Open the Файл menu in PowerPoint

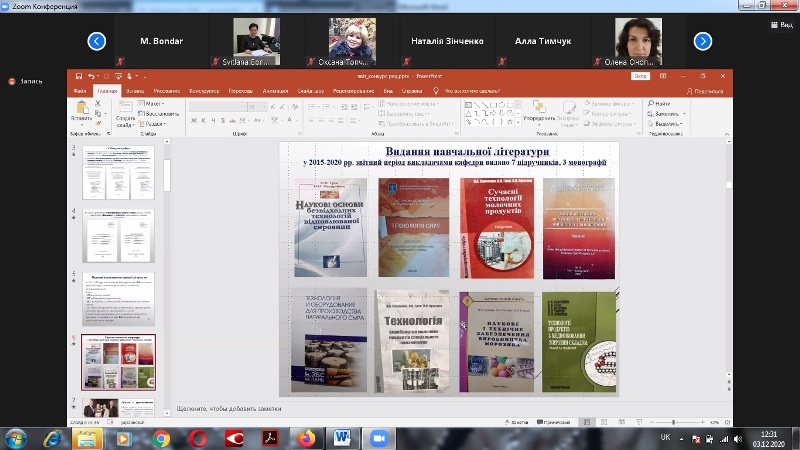79,91
